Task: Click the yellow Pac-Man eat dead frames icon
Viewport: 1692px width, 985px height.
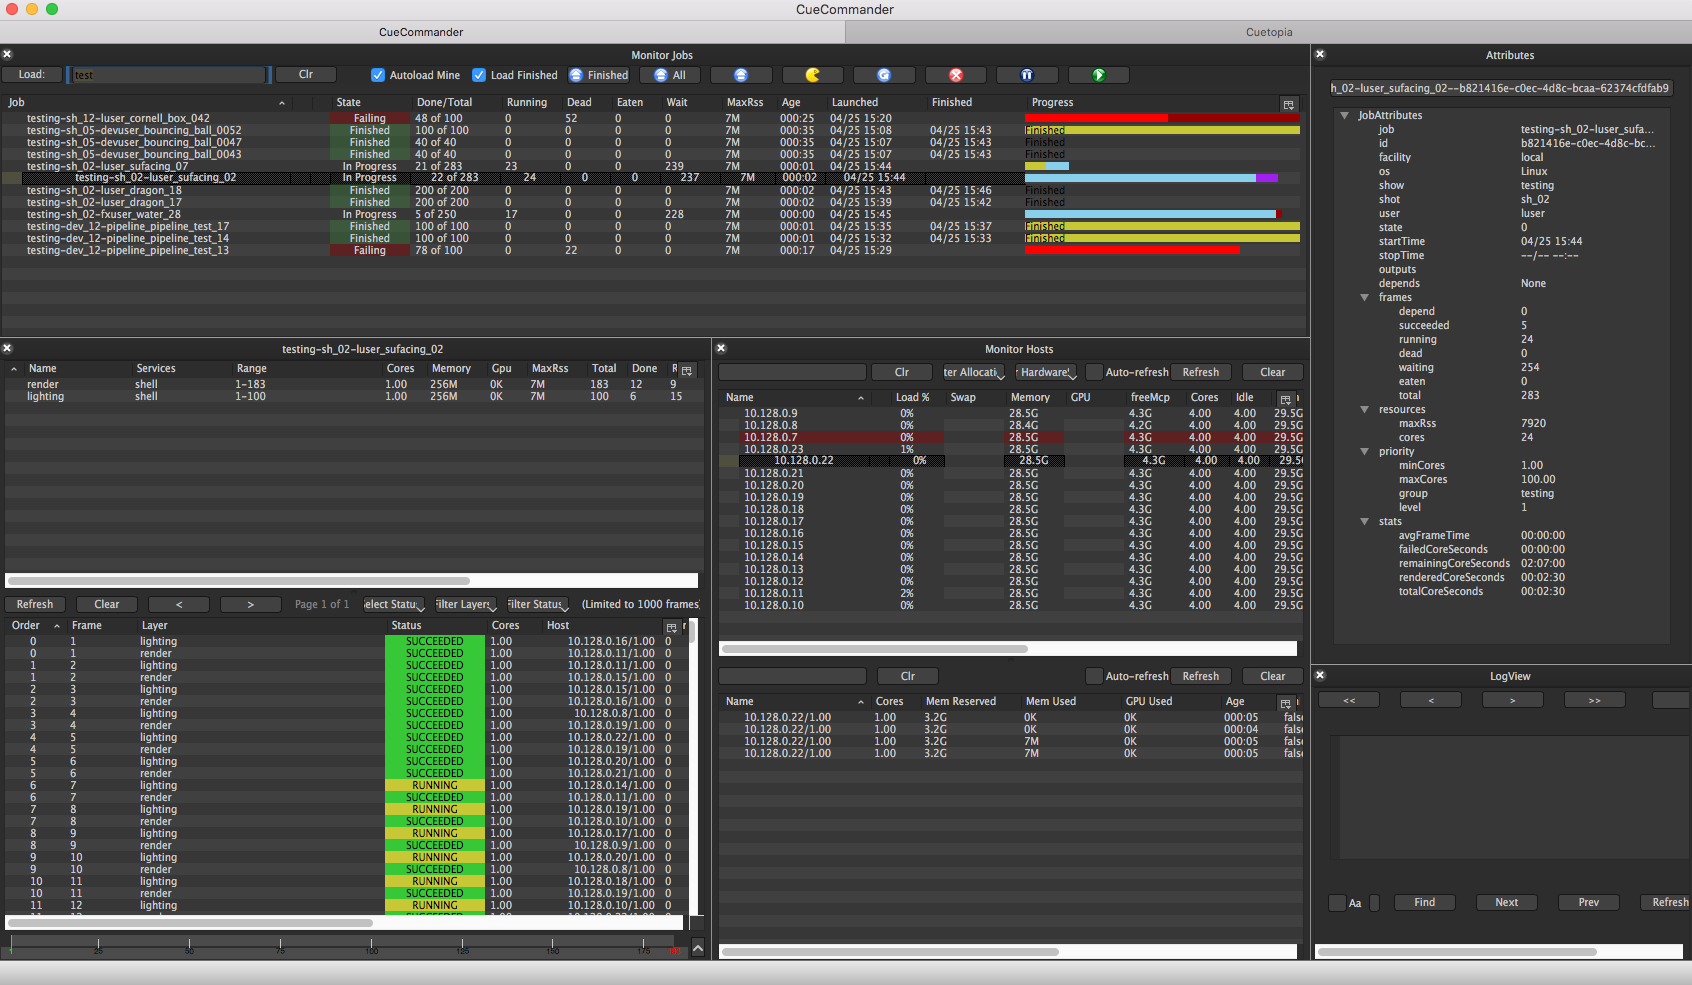Action: point(812,75)
